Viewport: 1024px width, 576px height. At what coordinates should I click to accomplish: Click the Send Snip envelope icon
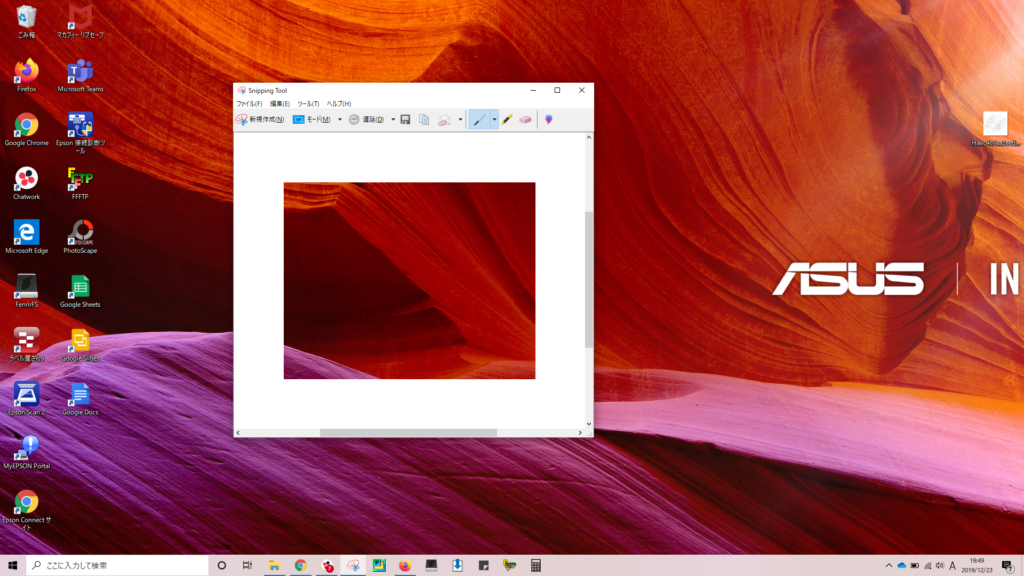pyautogui.click(x=445, y=119)
